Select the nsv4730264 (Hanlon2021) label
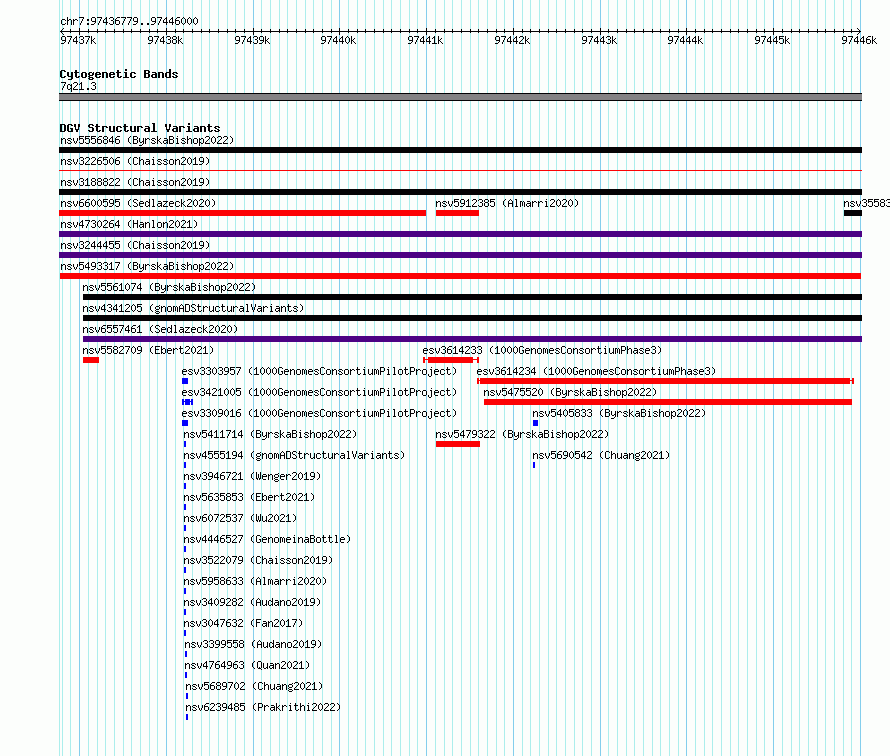890x756 pixels. (x=129, y=224)
